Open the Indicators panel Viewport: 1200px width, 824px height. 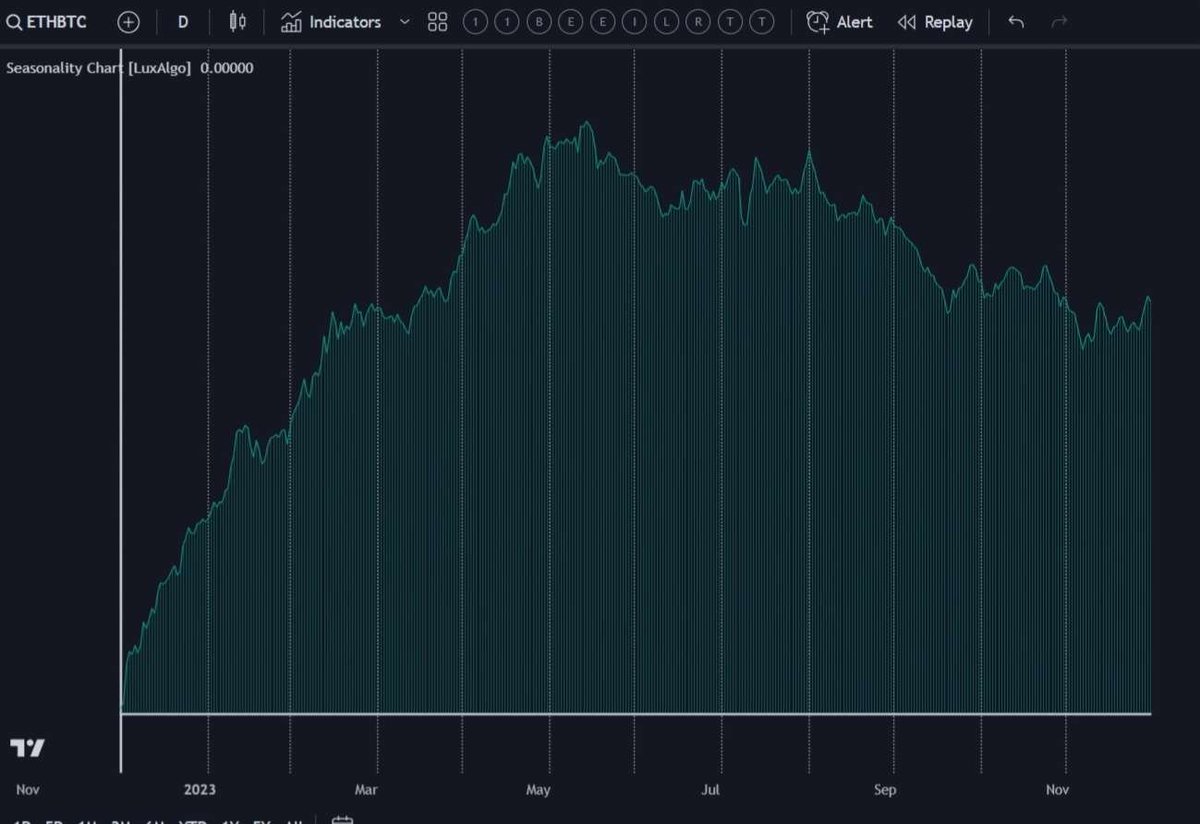coord(332,21)
